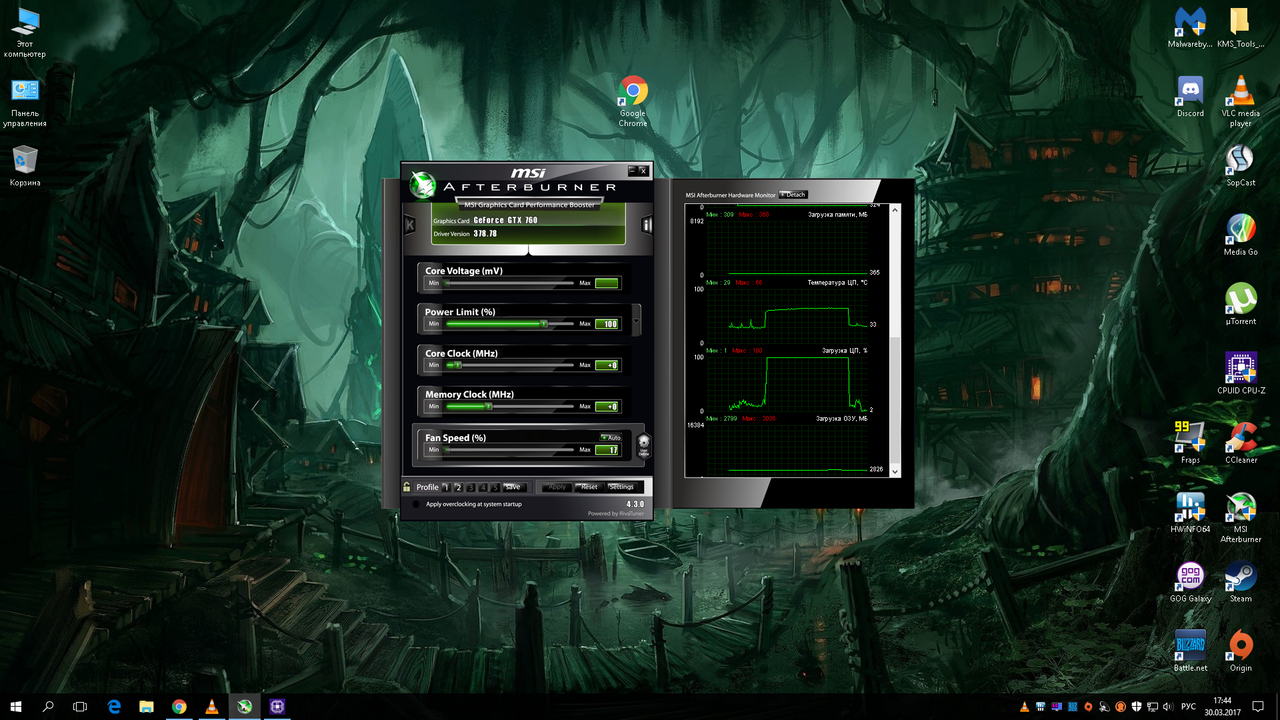This screenshot has width=1280, height=720.
Task: Open the Malwarebytes desktop icon
Action: (x=1190, y=27)
